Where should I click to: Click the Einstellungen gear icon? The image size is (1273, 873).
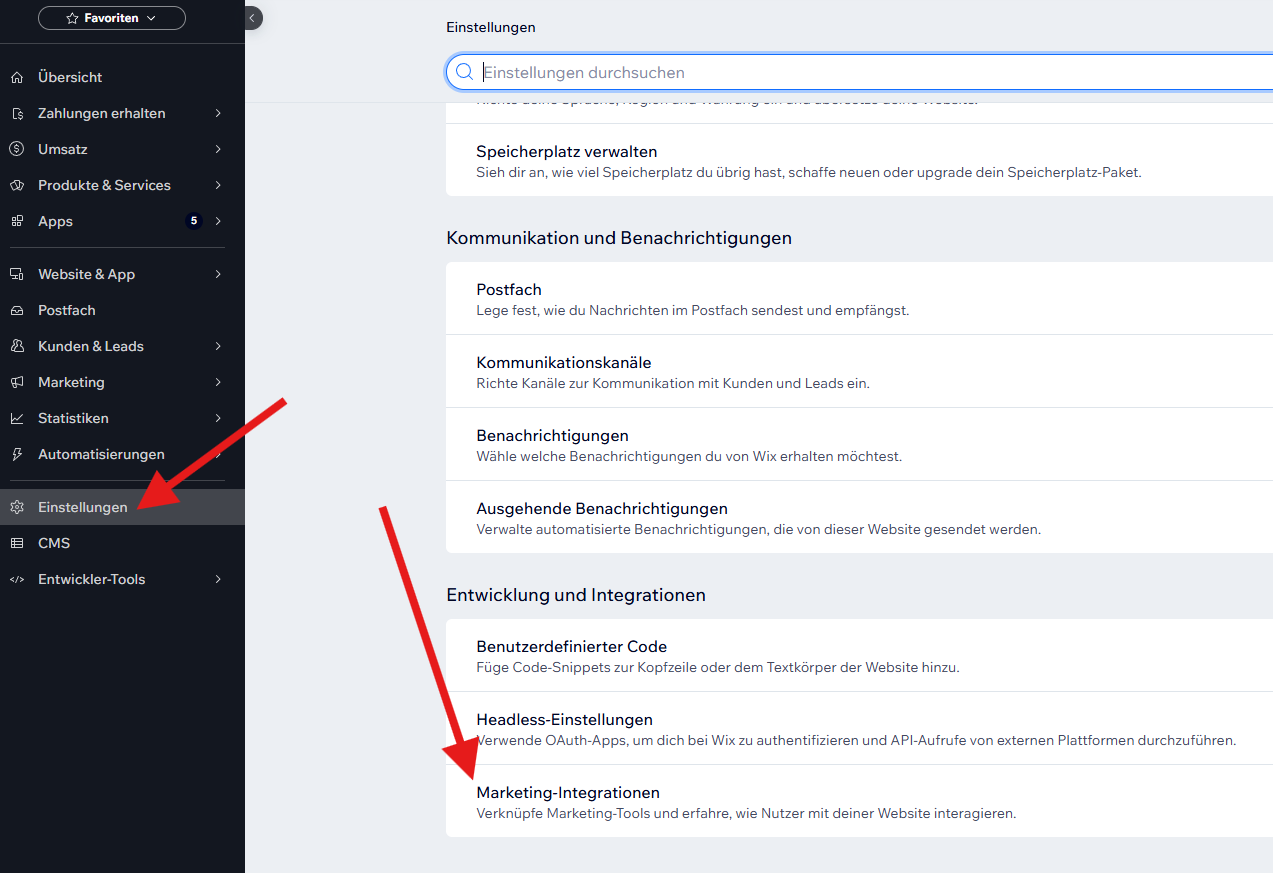[16, 507]
